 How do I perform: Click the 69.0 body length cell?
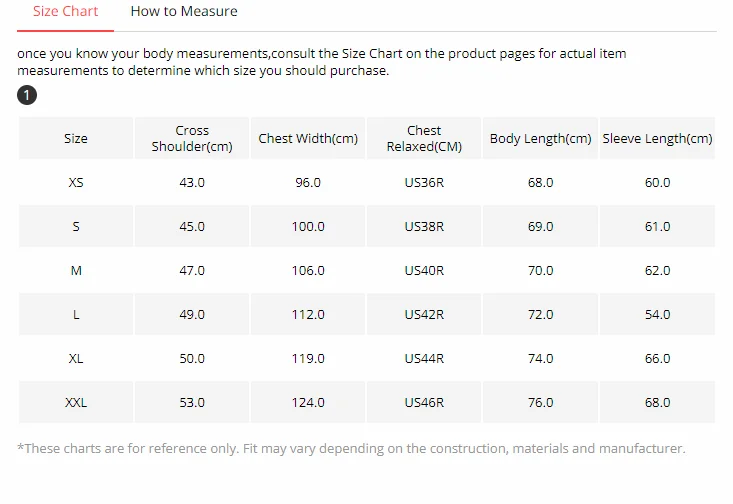point(540,226)
